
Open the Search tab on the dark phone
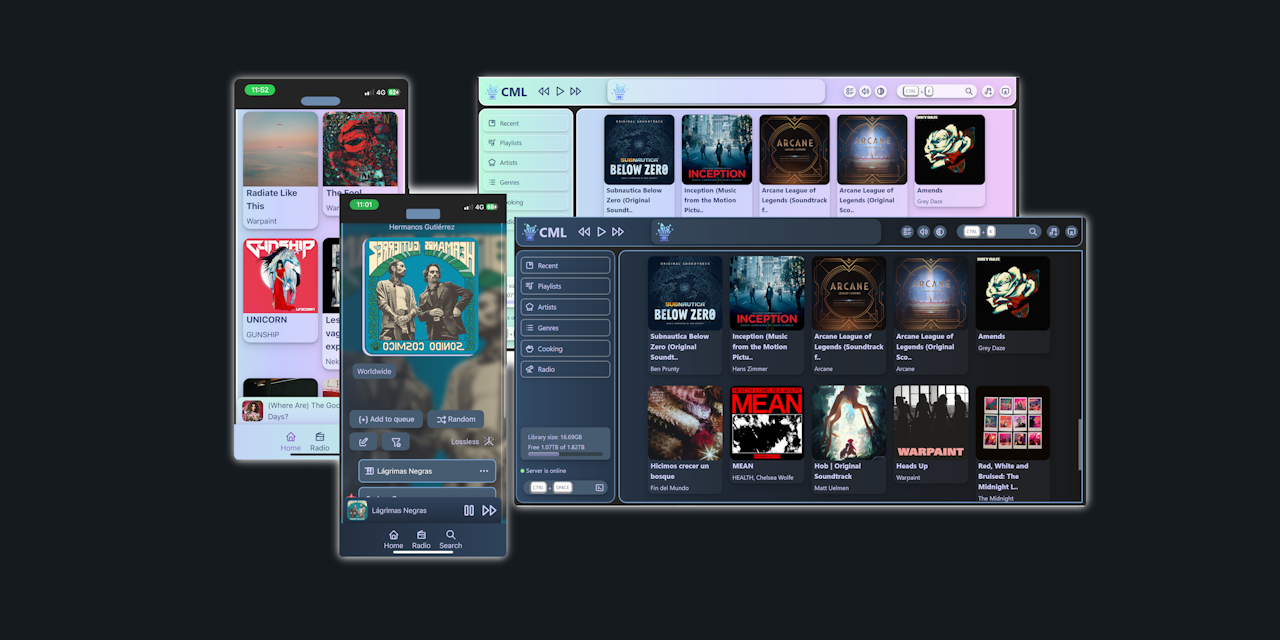(451, 539)
